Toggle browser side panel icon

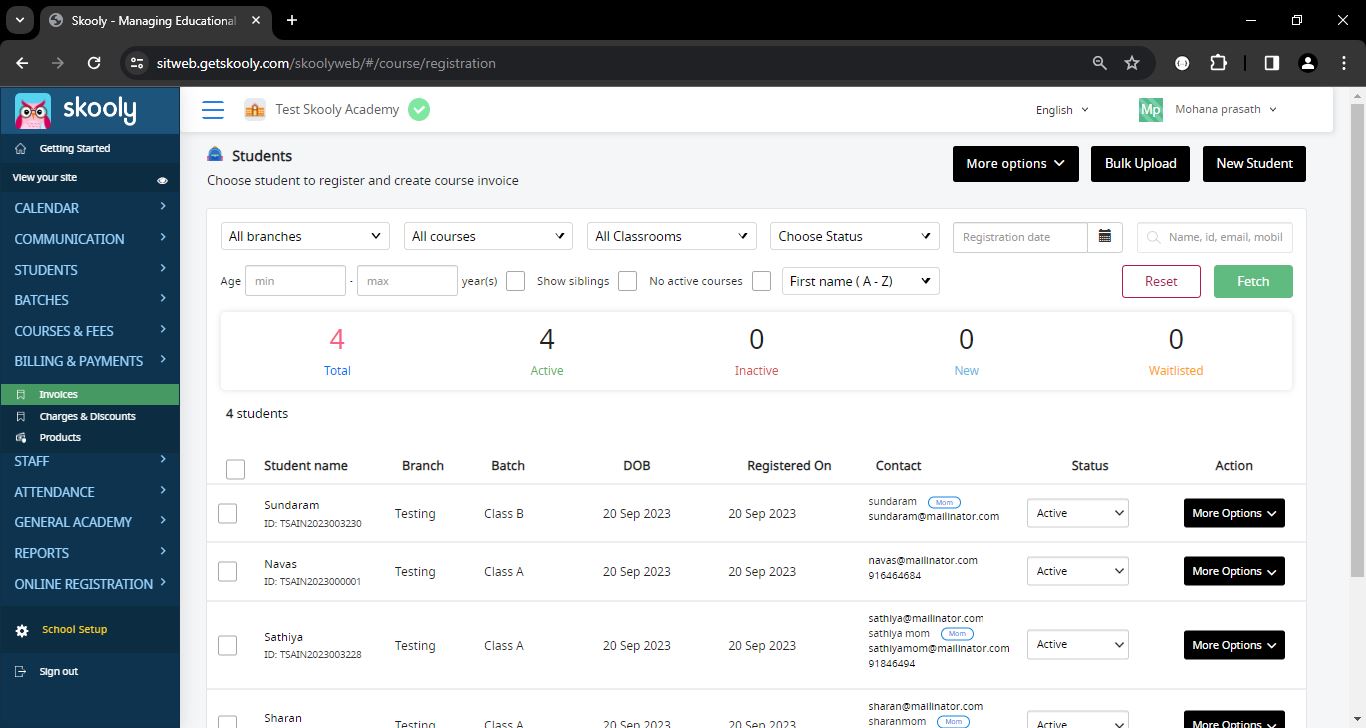point(1272,63)
